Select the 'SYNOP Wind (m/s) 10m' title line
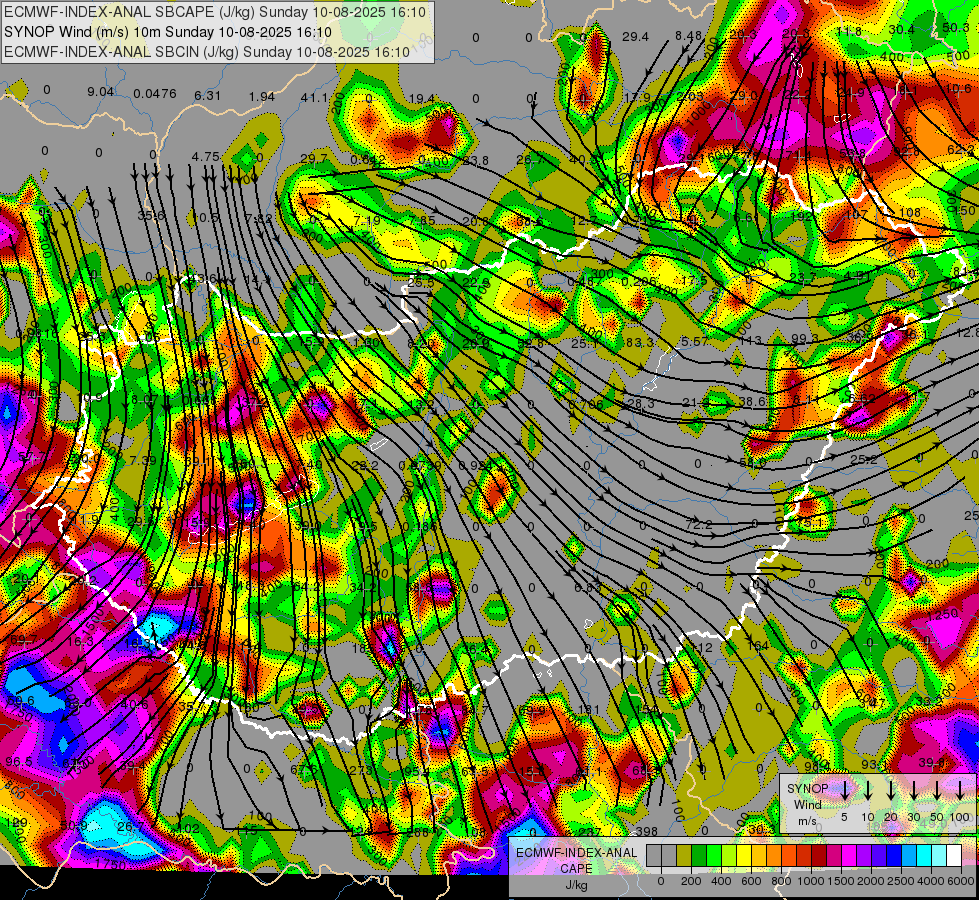 168,32
